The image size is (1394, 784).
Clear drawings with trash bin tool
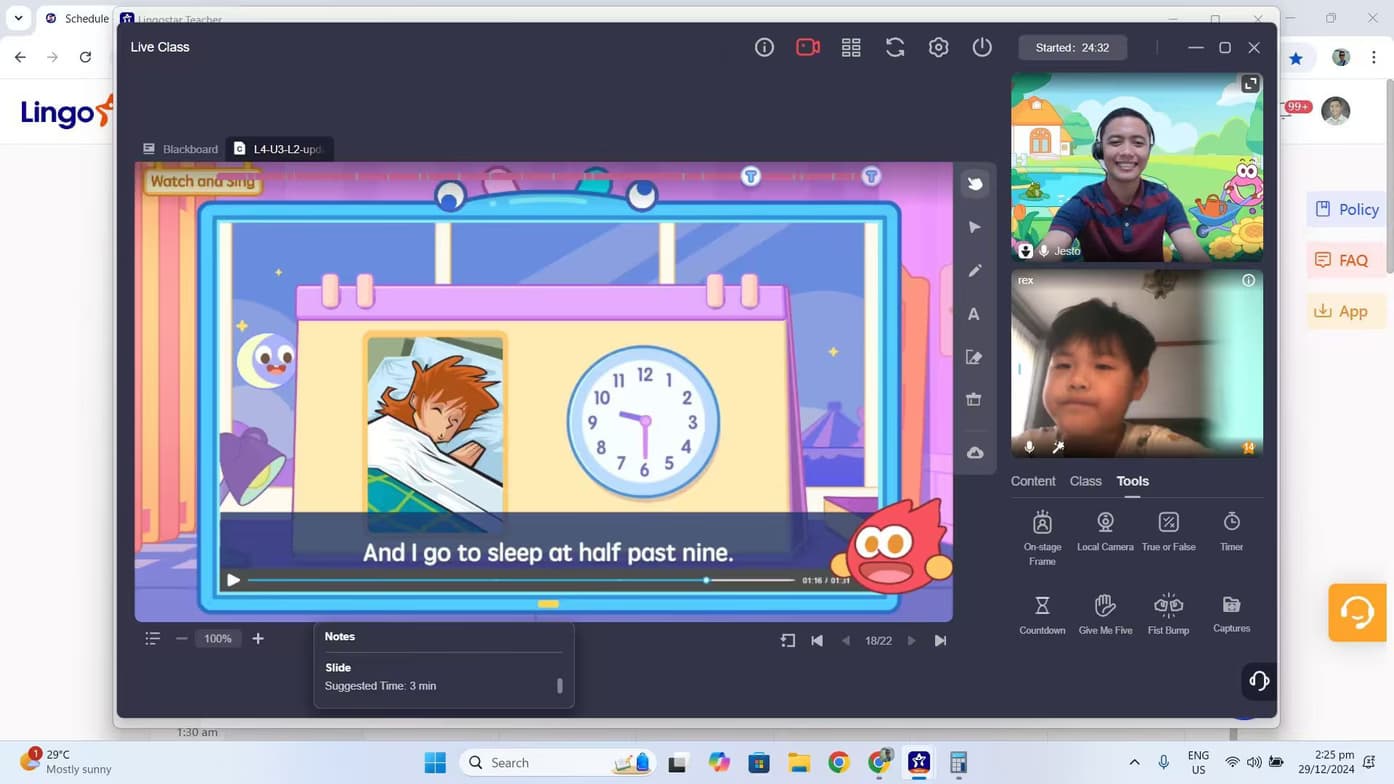[974, 400]
